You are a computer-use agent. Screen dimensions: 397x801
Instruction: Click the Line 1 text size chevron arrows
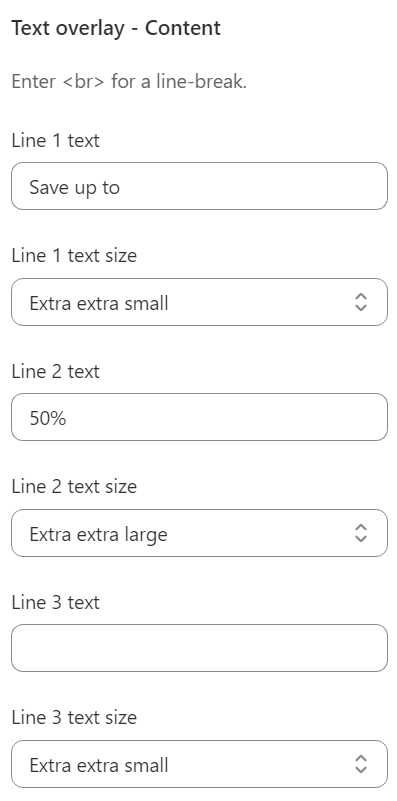point(361,302)
